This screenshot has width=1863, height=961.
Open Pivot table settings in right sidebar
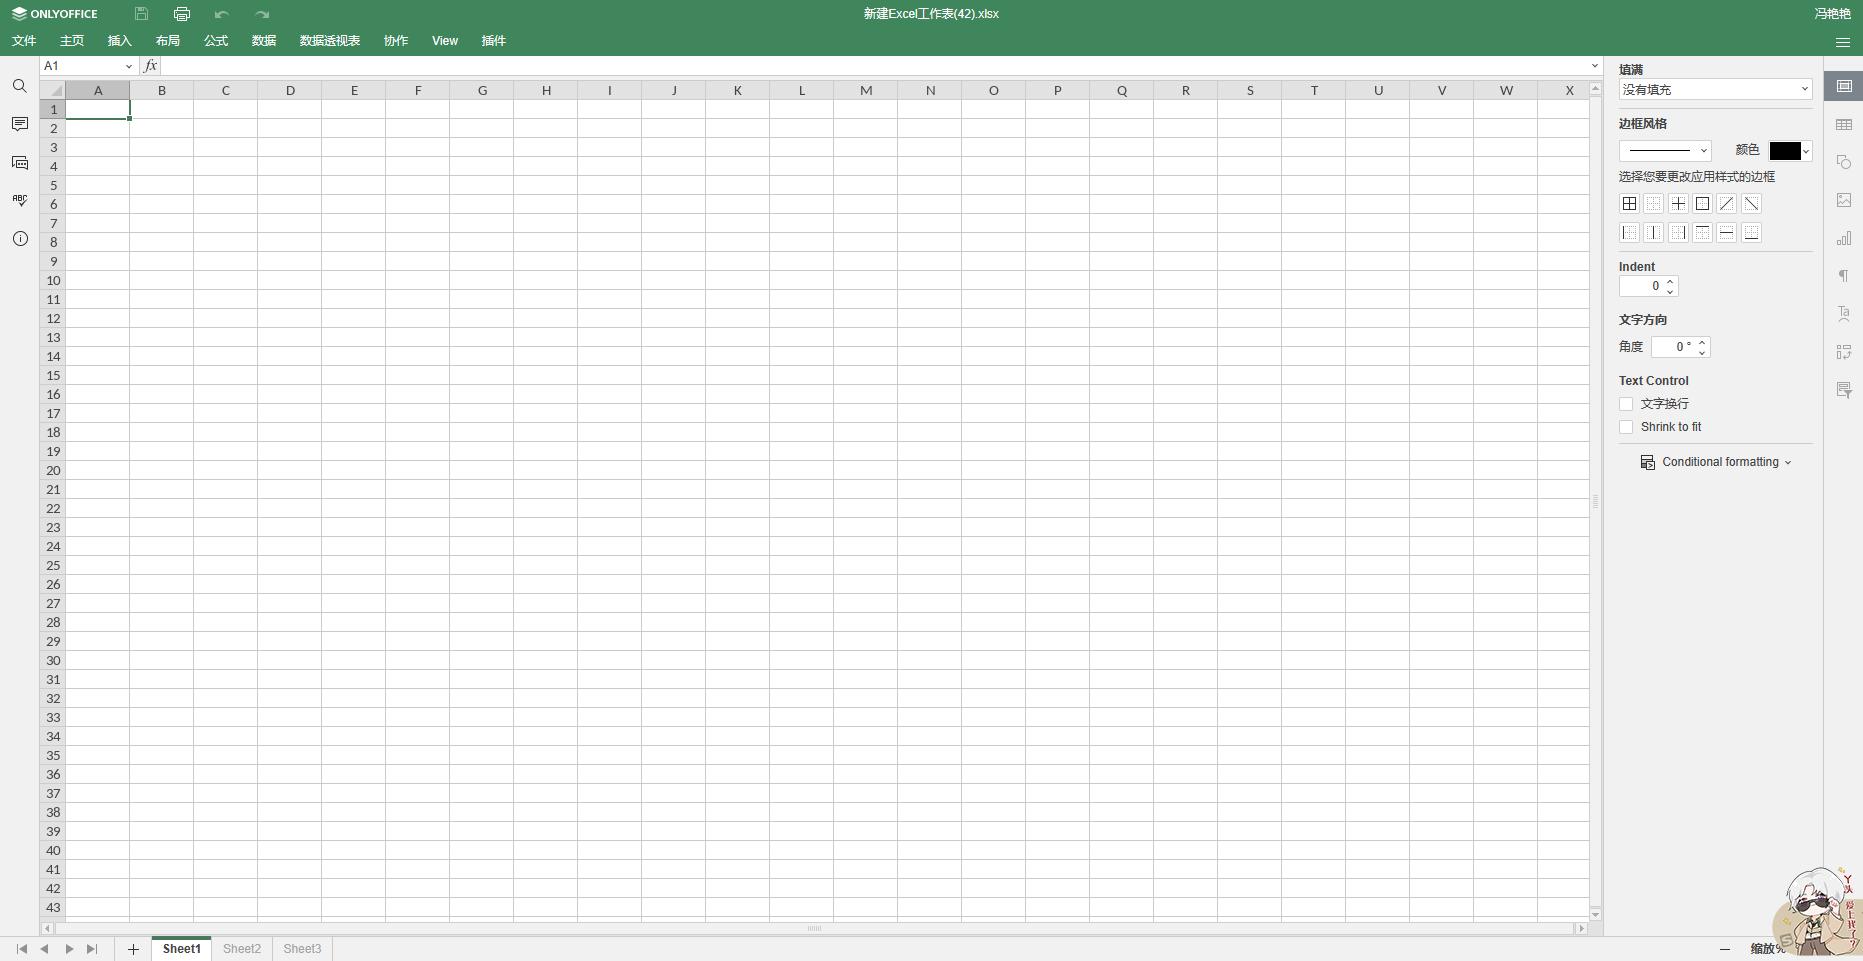(1844, 352)
